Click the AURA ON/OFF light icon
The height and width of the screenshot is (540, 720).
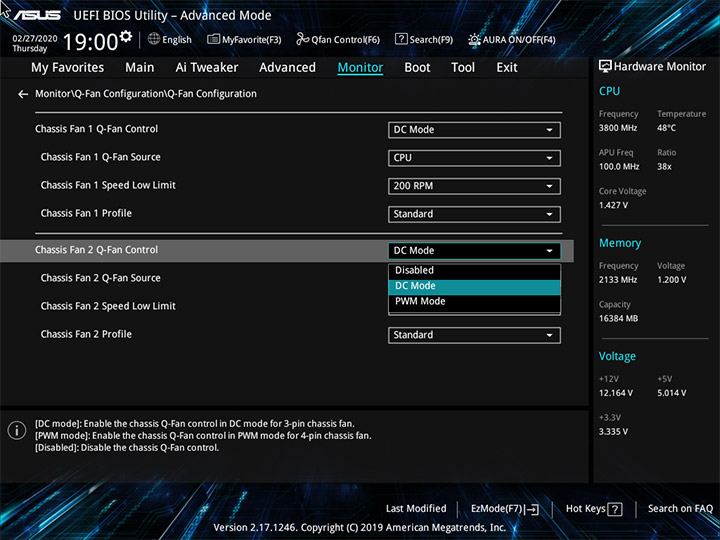[x=474, y=39]
